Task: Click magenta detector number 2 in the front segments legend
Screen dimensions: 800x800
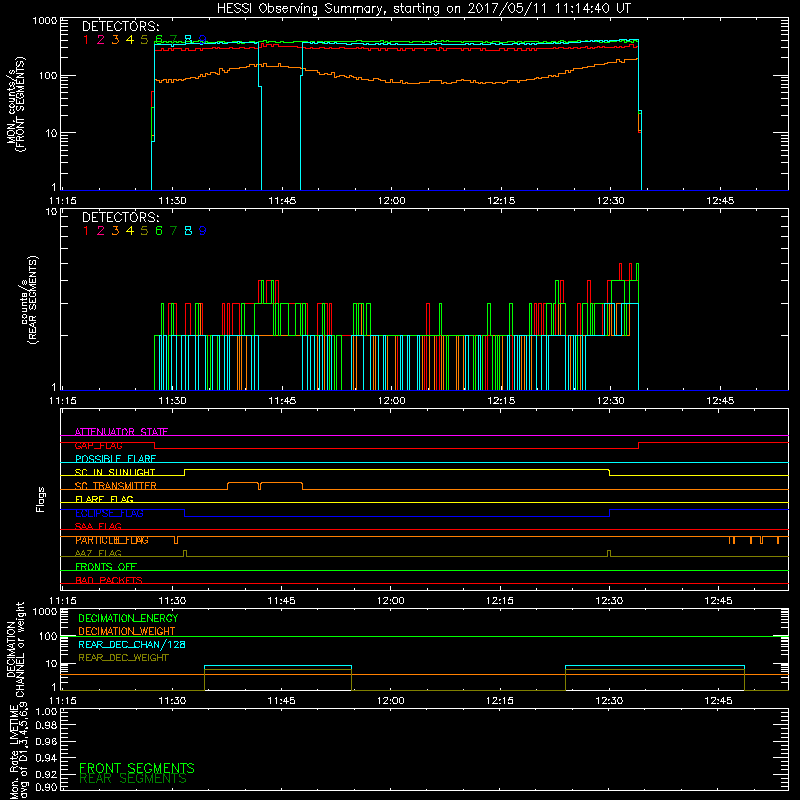Action: coord(101,40)
